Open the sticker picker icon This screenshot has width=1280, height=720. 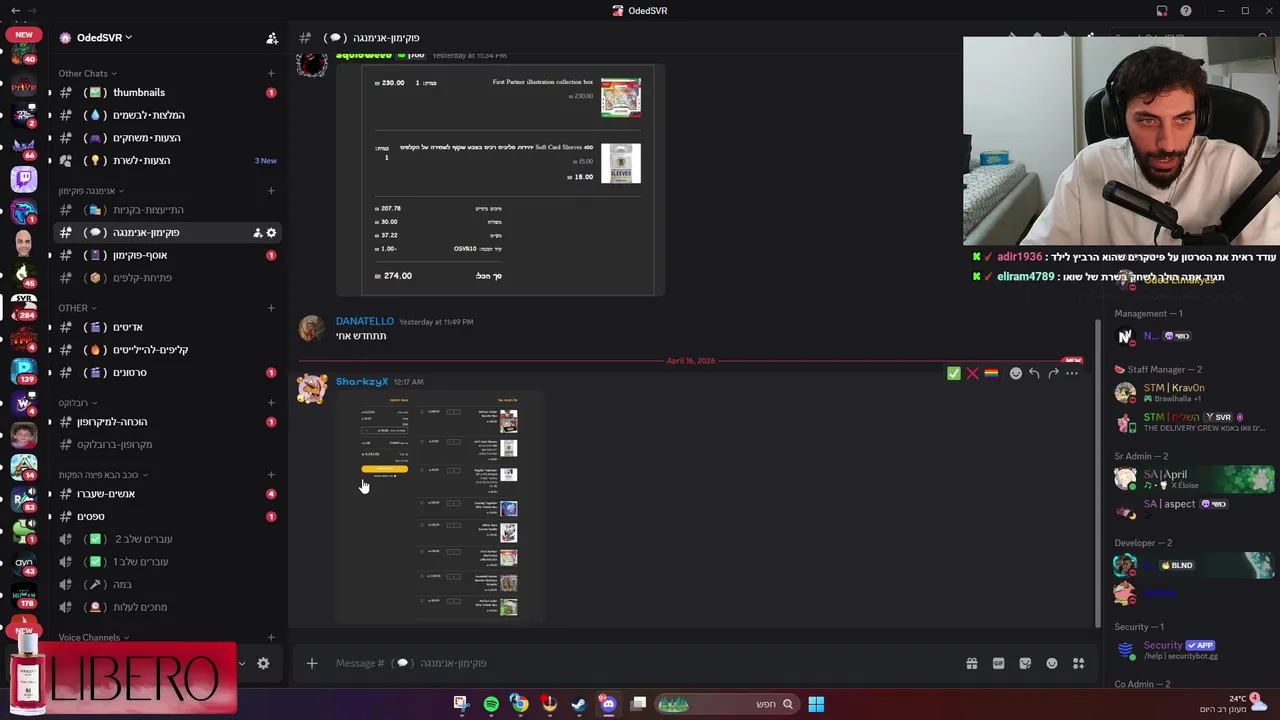1025,663
